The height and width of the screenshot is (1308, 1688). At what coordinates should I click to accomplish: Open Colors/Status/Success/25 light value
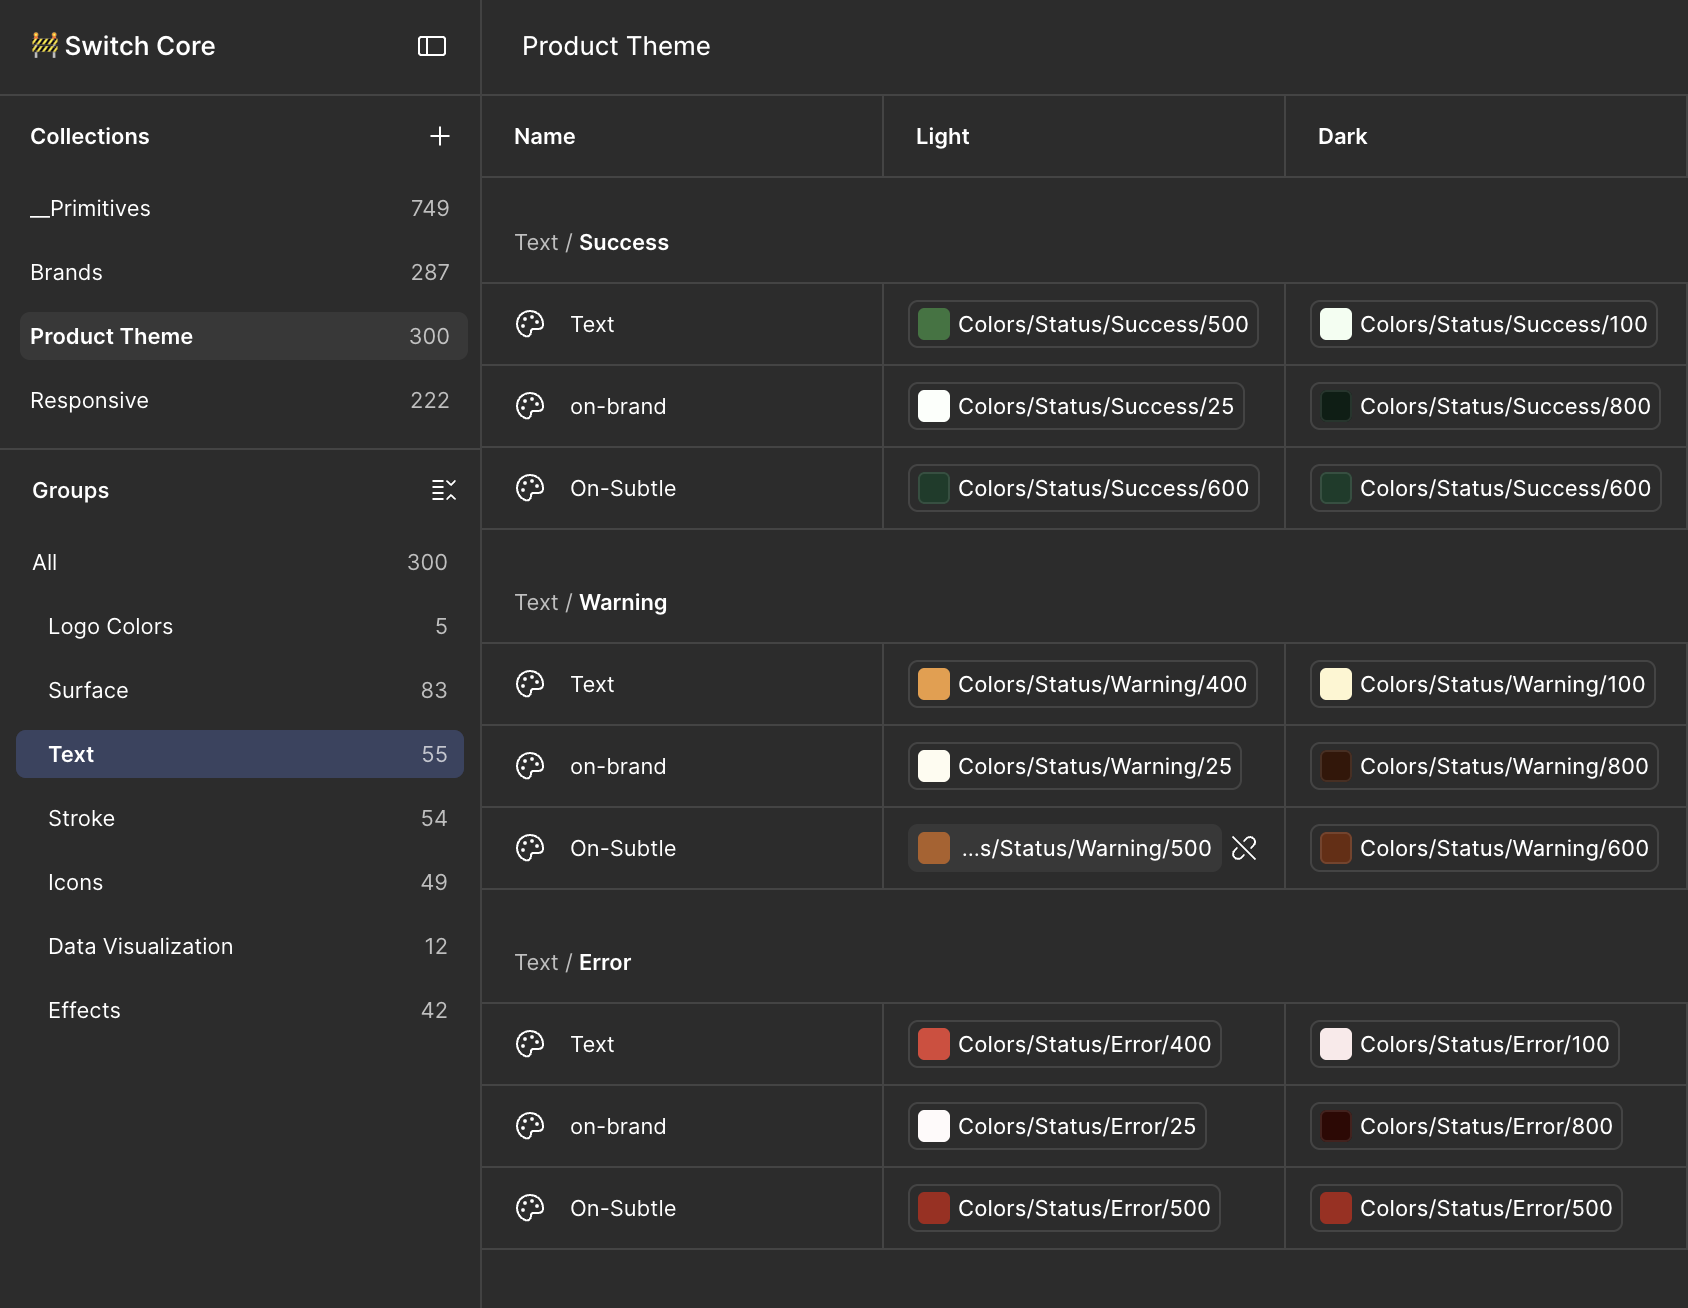[x=1076, y=406]
